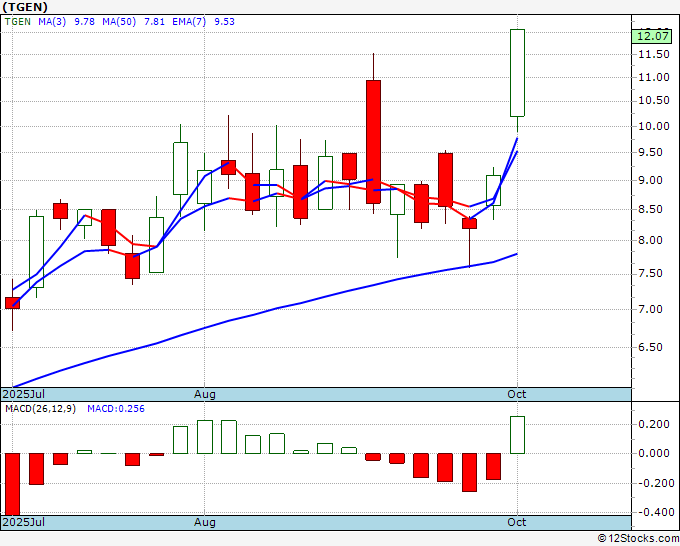Click the MACD:0.256 value label
Image resolution: width=680 pixels, height=546 pixels.
click(x=116, y=409)
